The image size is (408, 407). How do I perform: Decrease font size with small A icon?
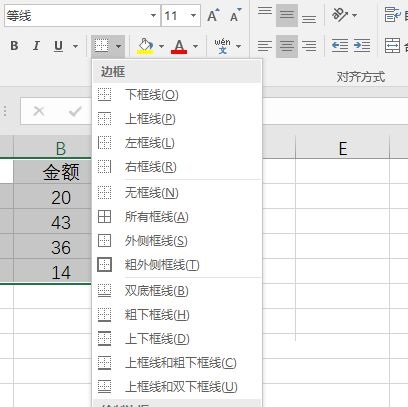[236, 15]
